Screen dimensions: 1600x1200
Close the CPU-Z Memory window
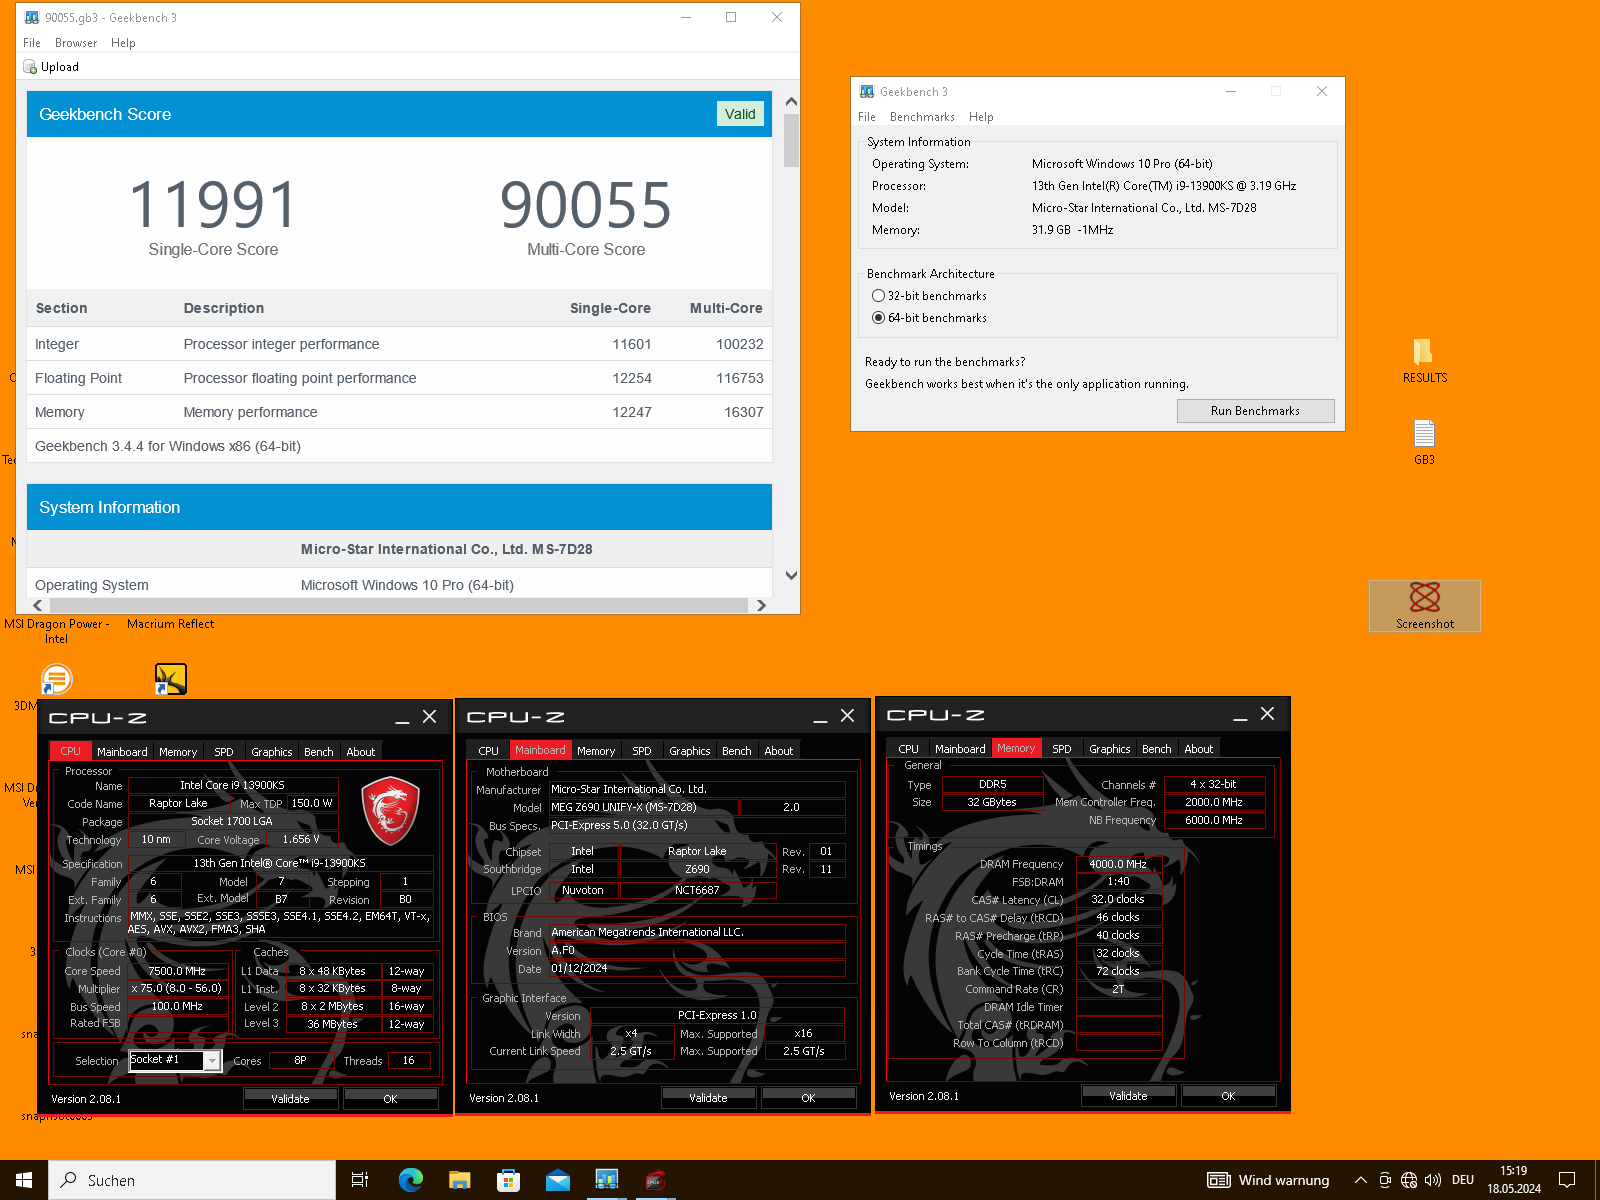(x=1267, y=714)
